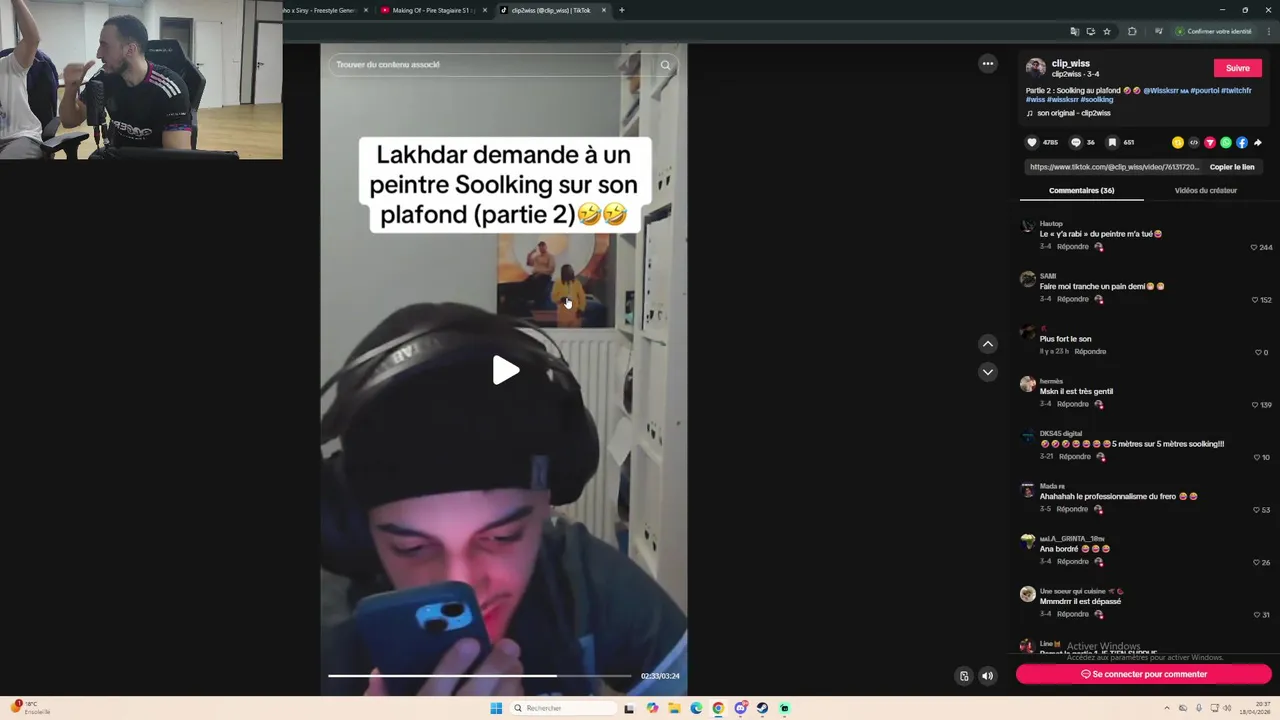Go to the previous video with up chevron
Screen dimensions: 1280x720
(x=988, y=344)
